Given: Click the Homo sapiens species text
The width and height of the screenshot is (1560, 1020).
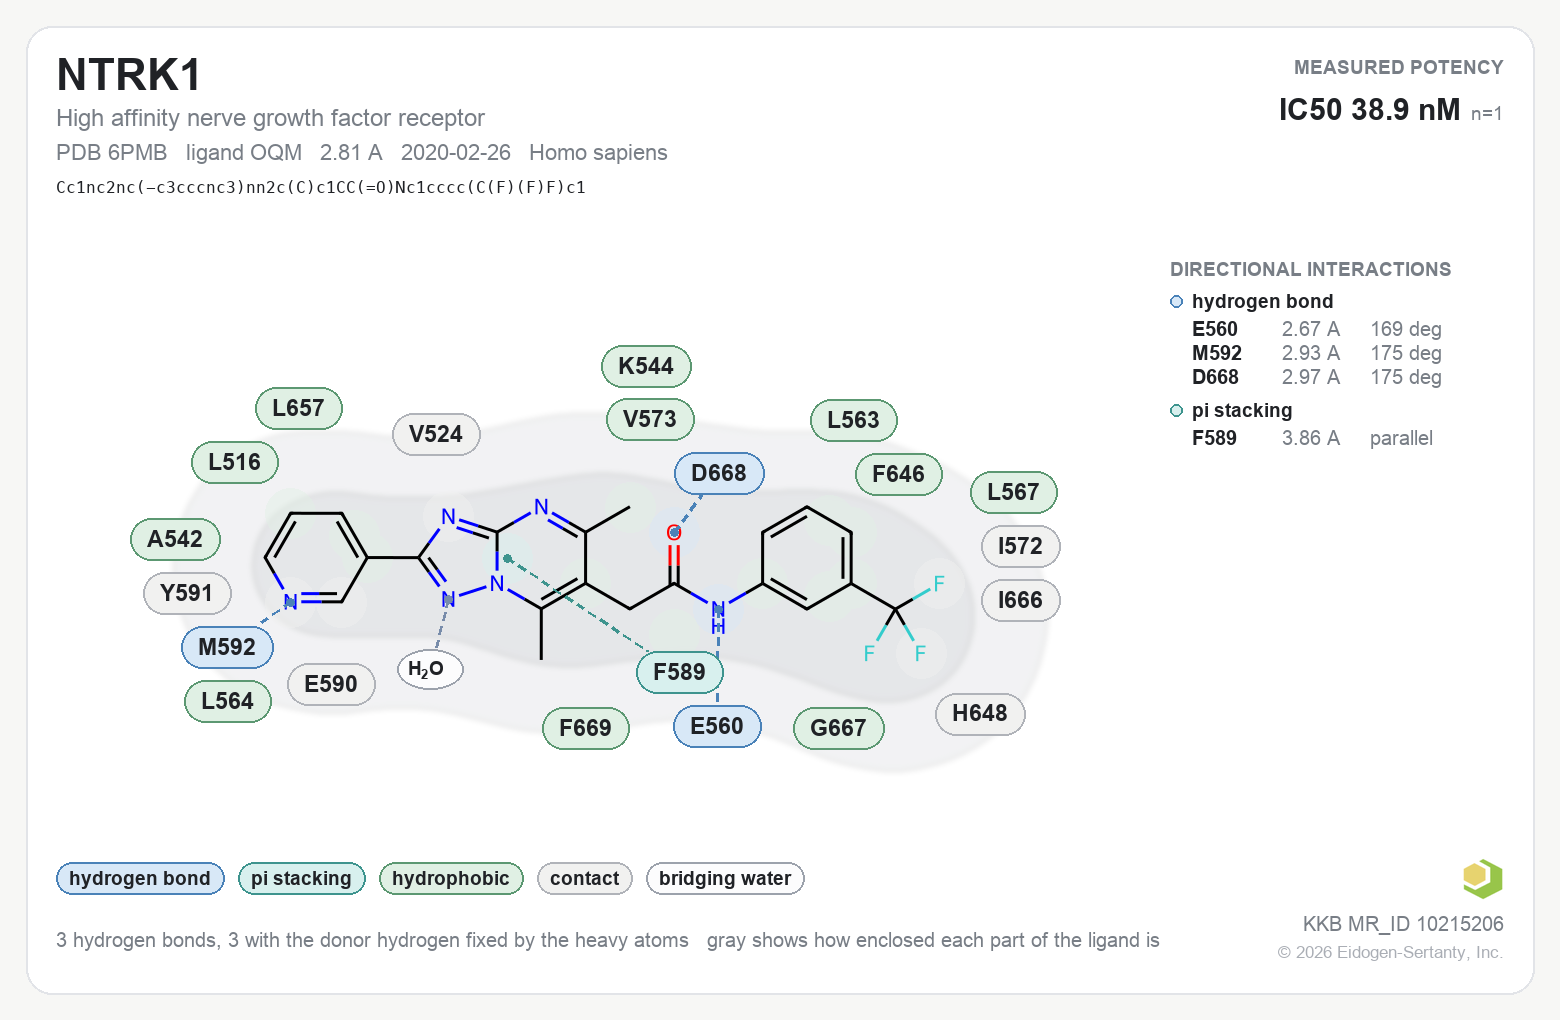Looking at the screenshot, I should pyautogui.click(x=598, y=152).
